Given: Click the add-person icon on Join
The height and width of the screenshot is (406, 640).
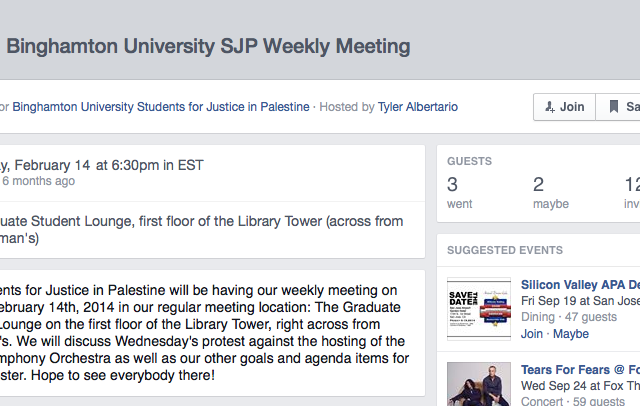Looking at the screenshot, I should click(550, 107).
